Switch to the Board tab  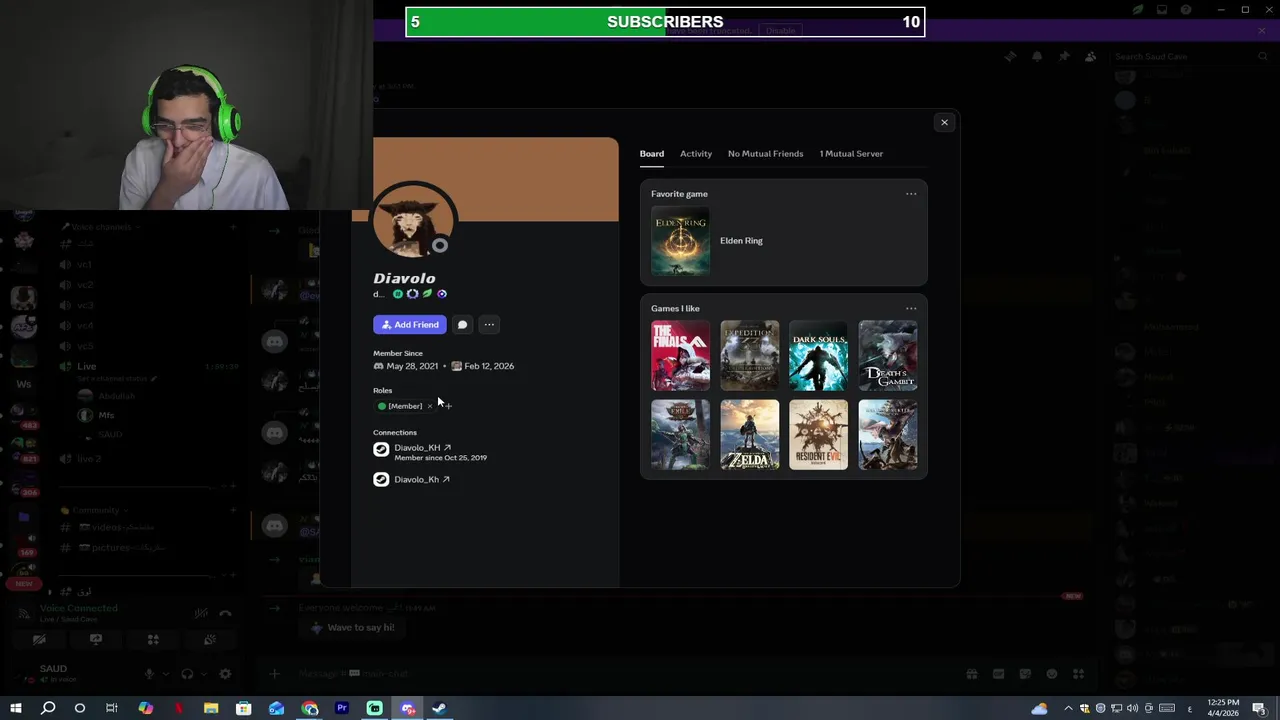click(x=652, y=154)
